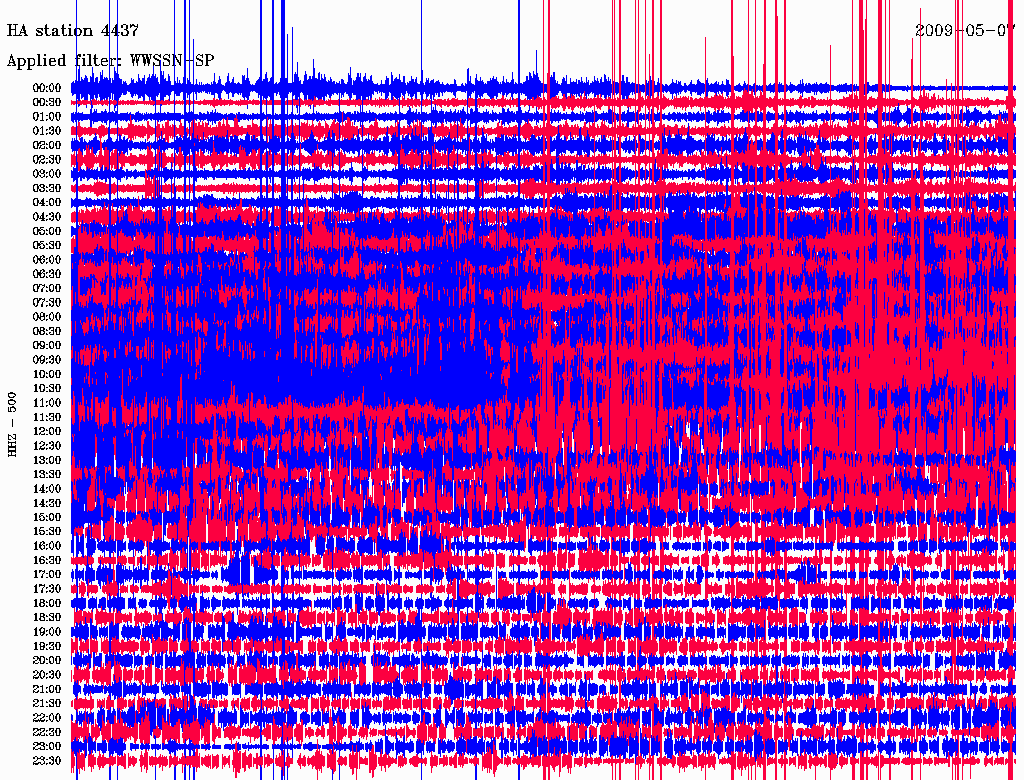
Task: Select the 11:00 time label
Action: click(47, 402)
